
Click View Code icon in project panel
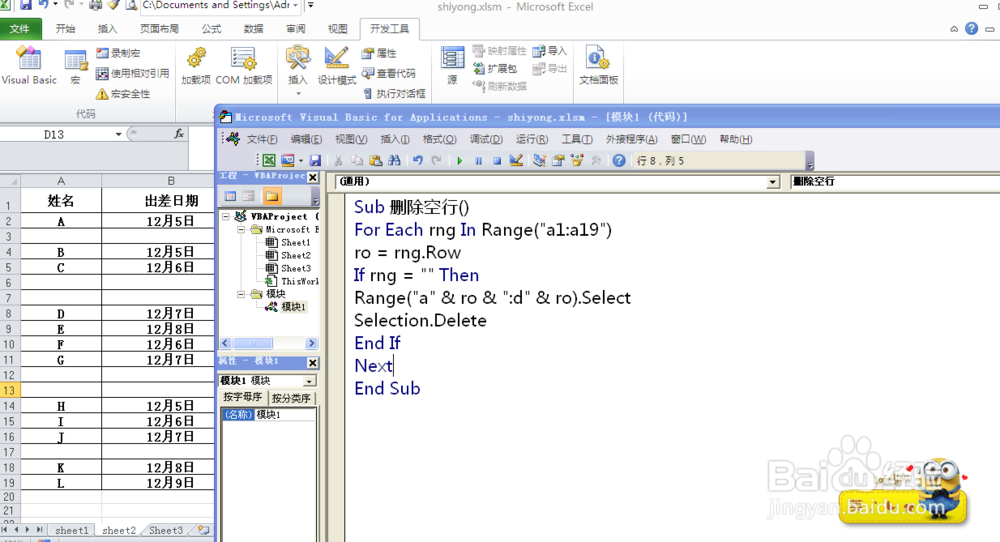pos(230,196)
